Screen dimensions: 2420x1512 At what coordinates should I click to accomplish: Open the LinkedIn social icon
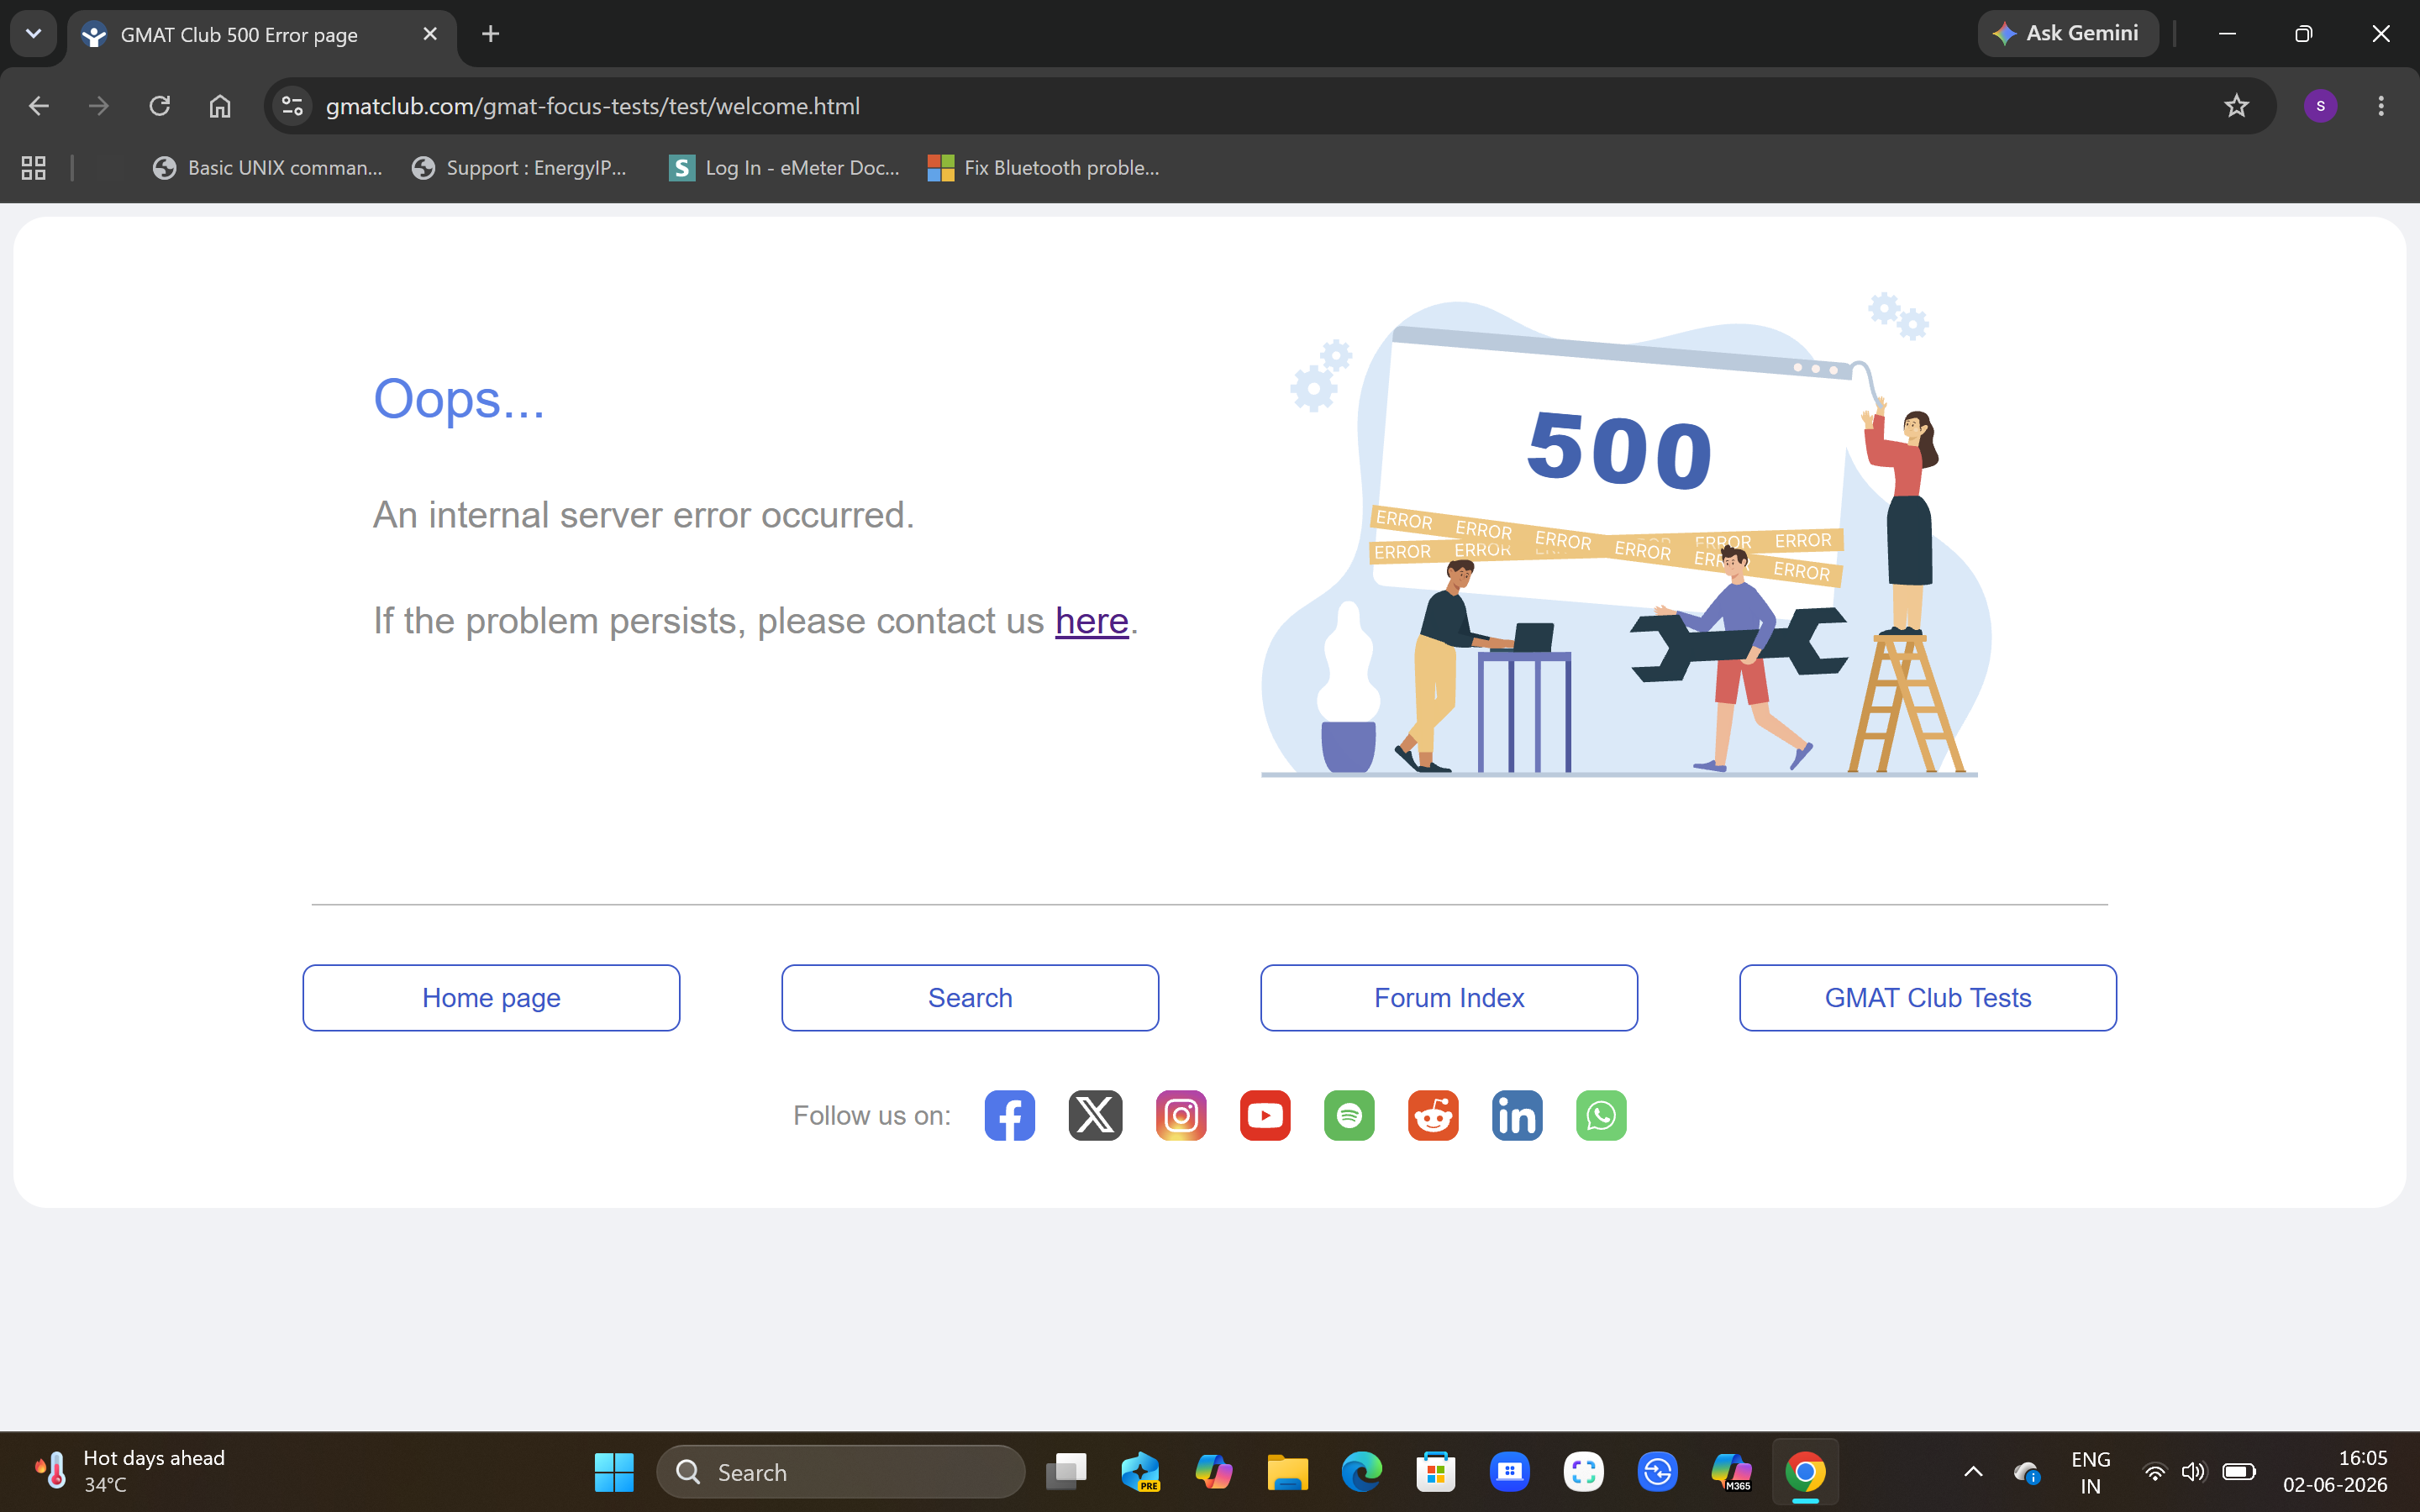[x=1517, y=1115]
